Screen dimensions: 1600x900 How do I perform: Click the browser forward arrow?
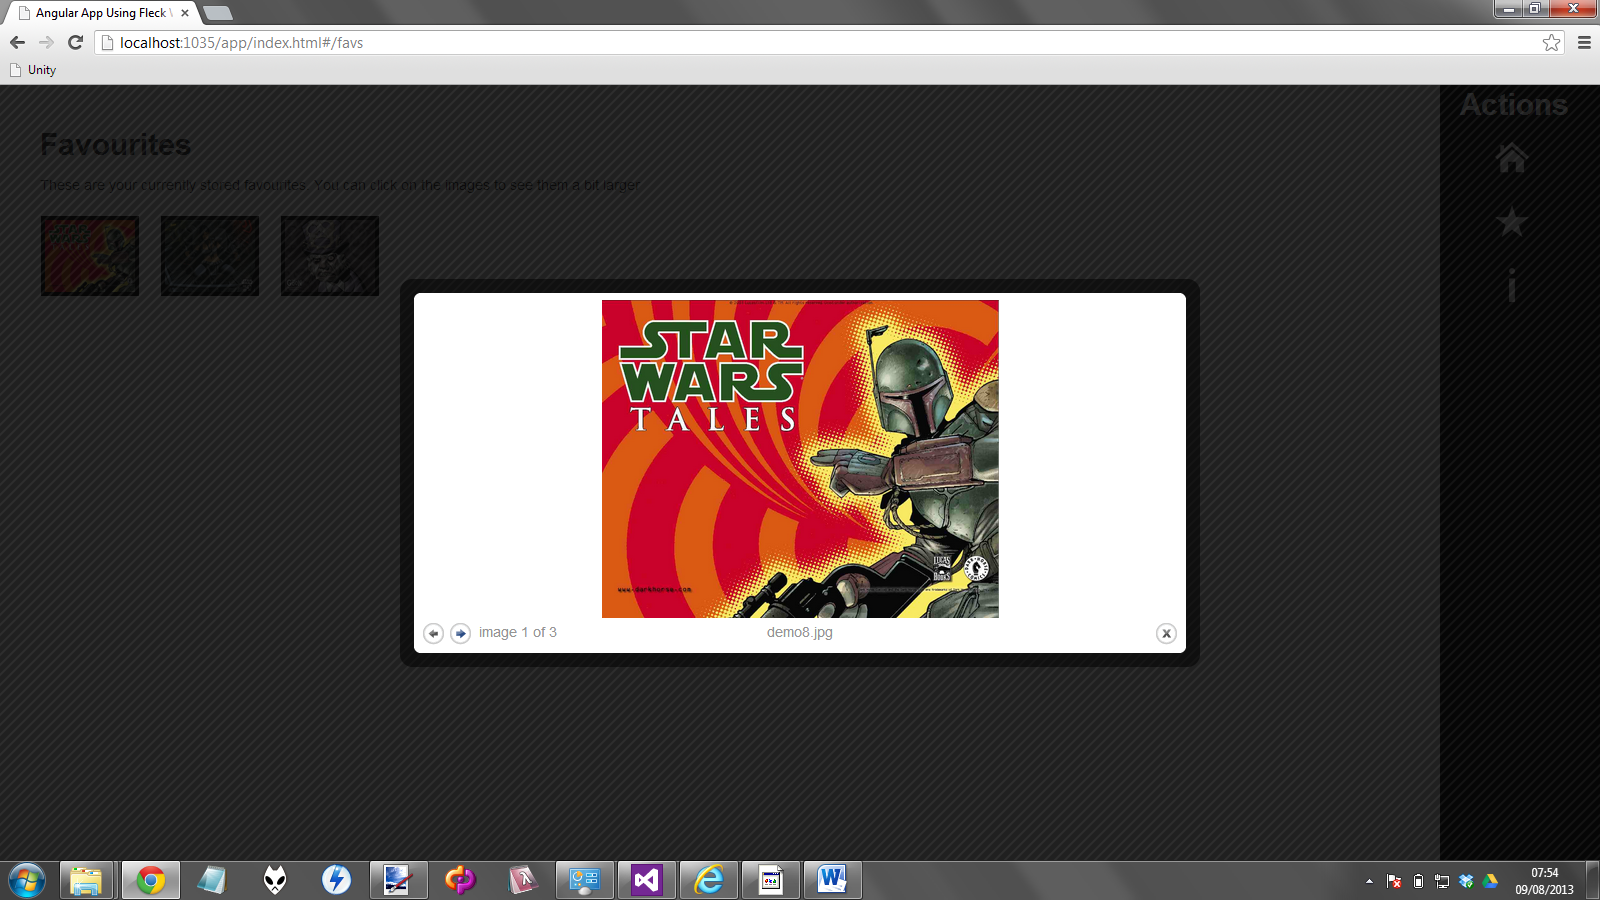click(46, 42)
